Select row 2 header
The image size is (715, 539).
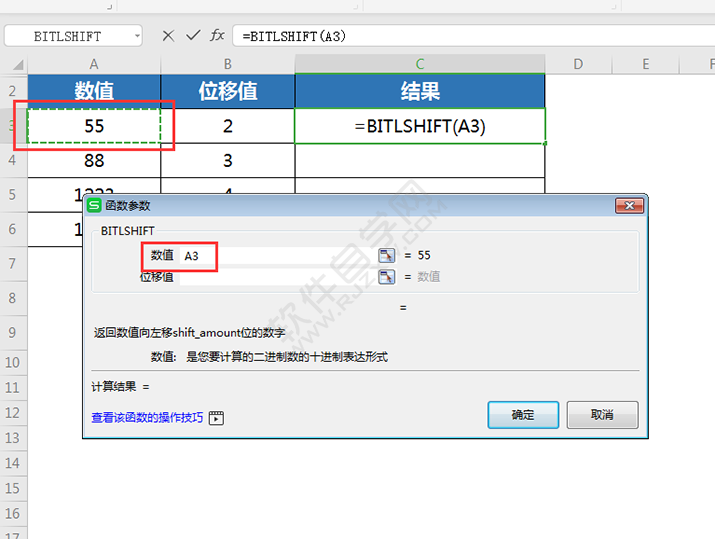click(x=13, y=91)
